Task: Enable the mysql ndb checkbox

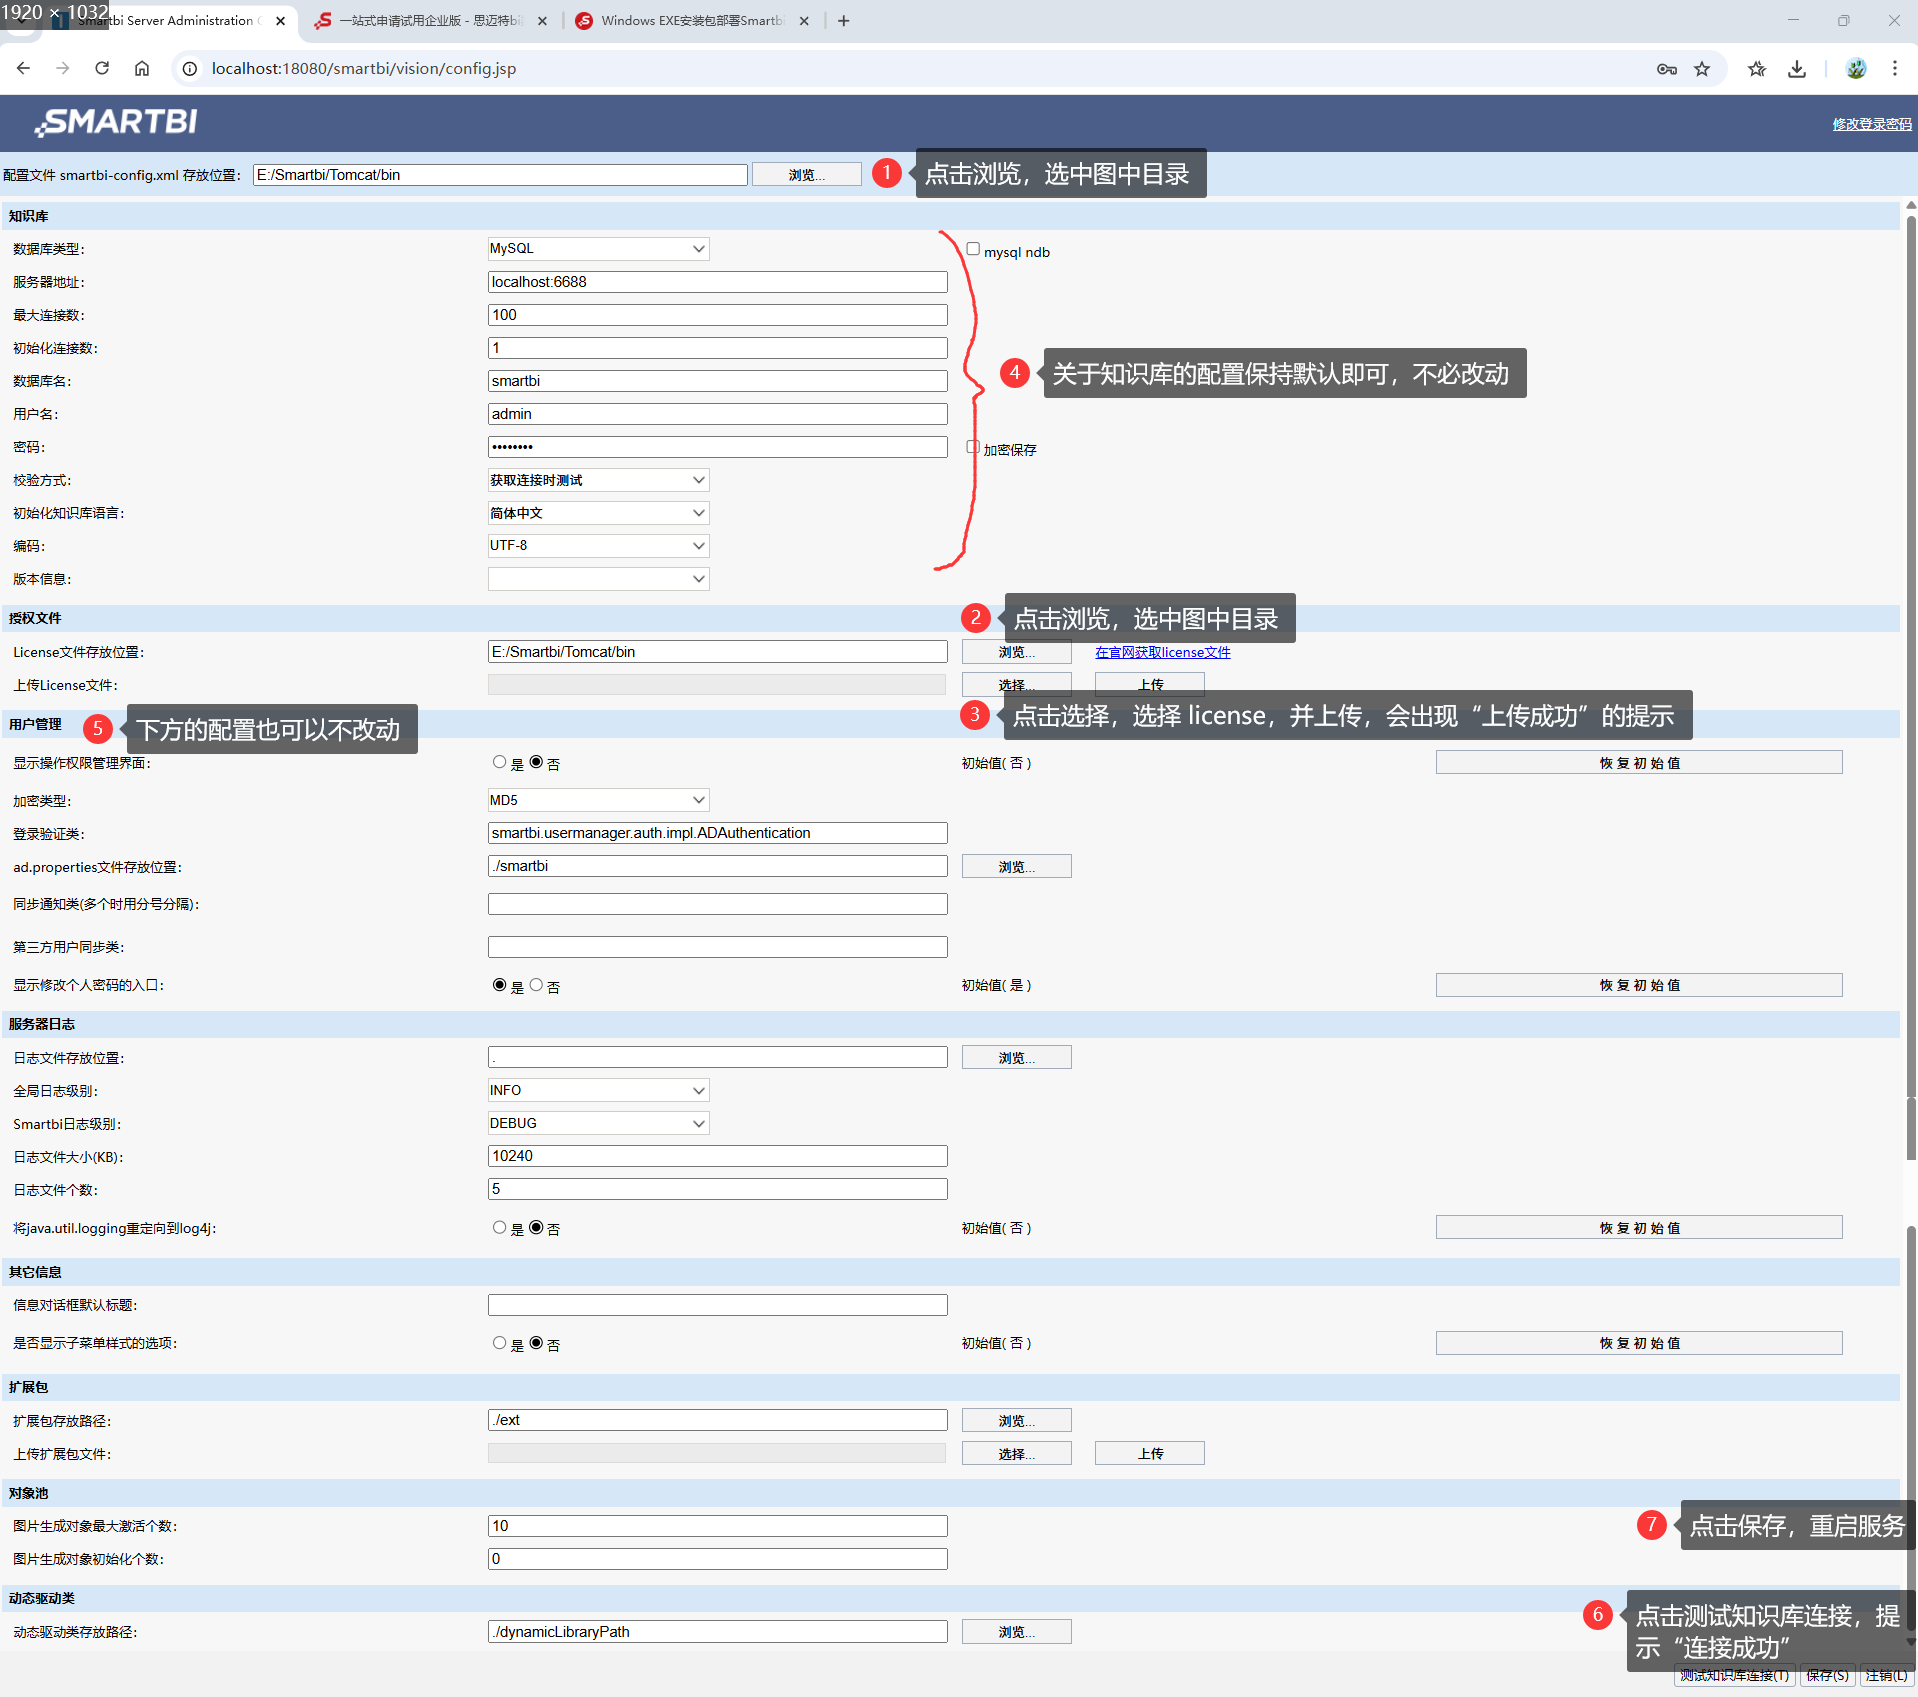Action: [973, 249]
